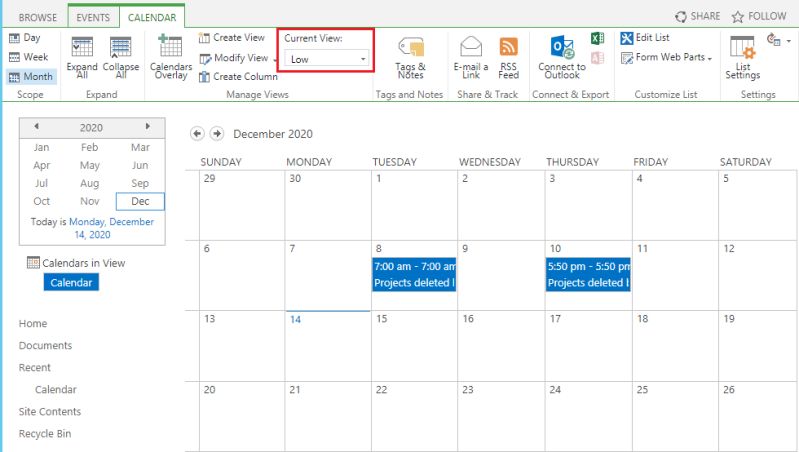Click the settings group small dropdown arrow

click(789, 41)
